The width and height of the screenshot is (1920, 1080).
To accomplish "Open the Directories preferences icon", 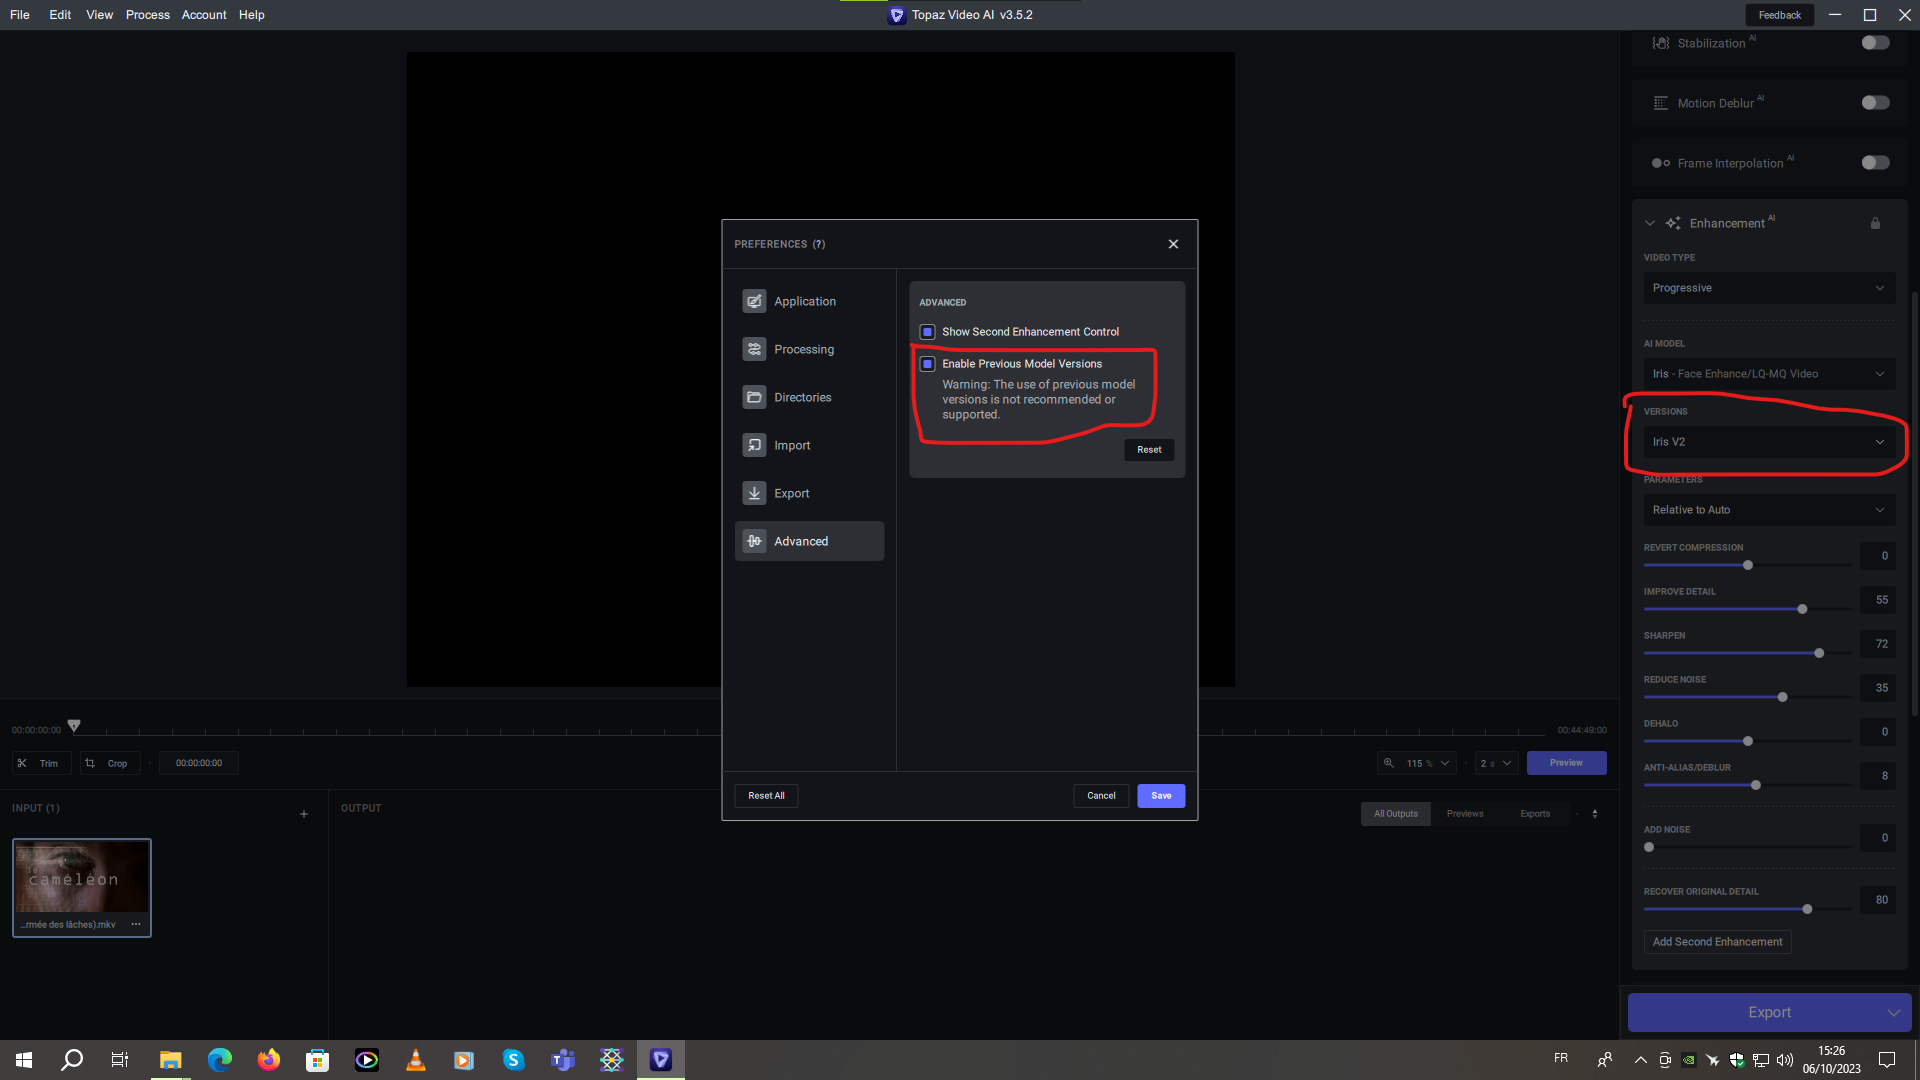I will point(754,397).
